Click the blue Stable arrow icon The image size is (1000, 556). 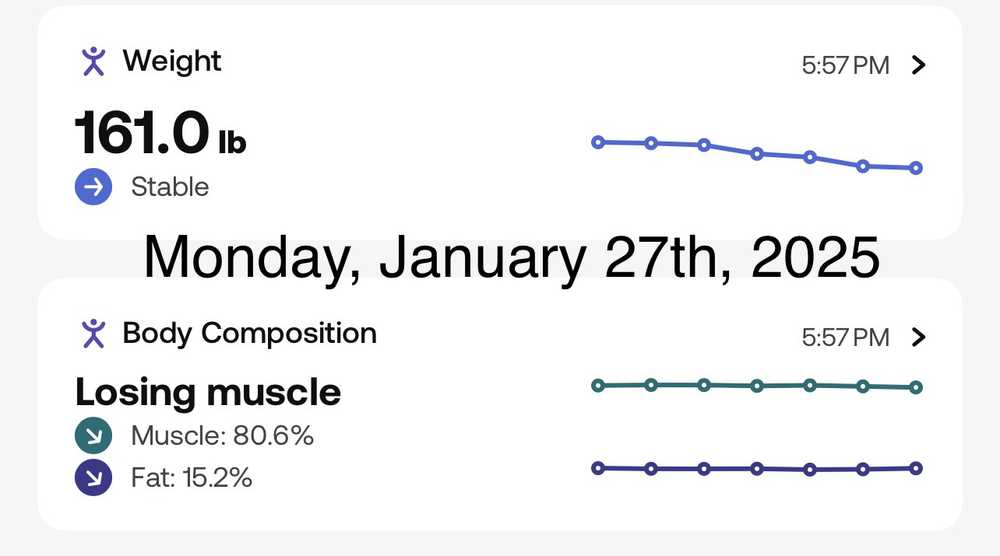click(x=93, y=187)
